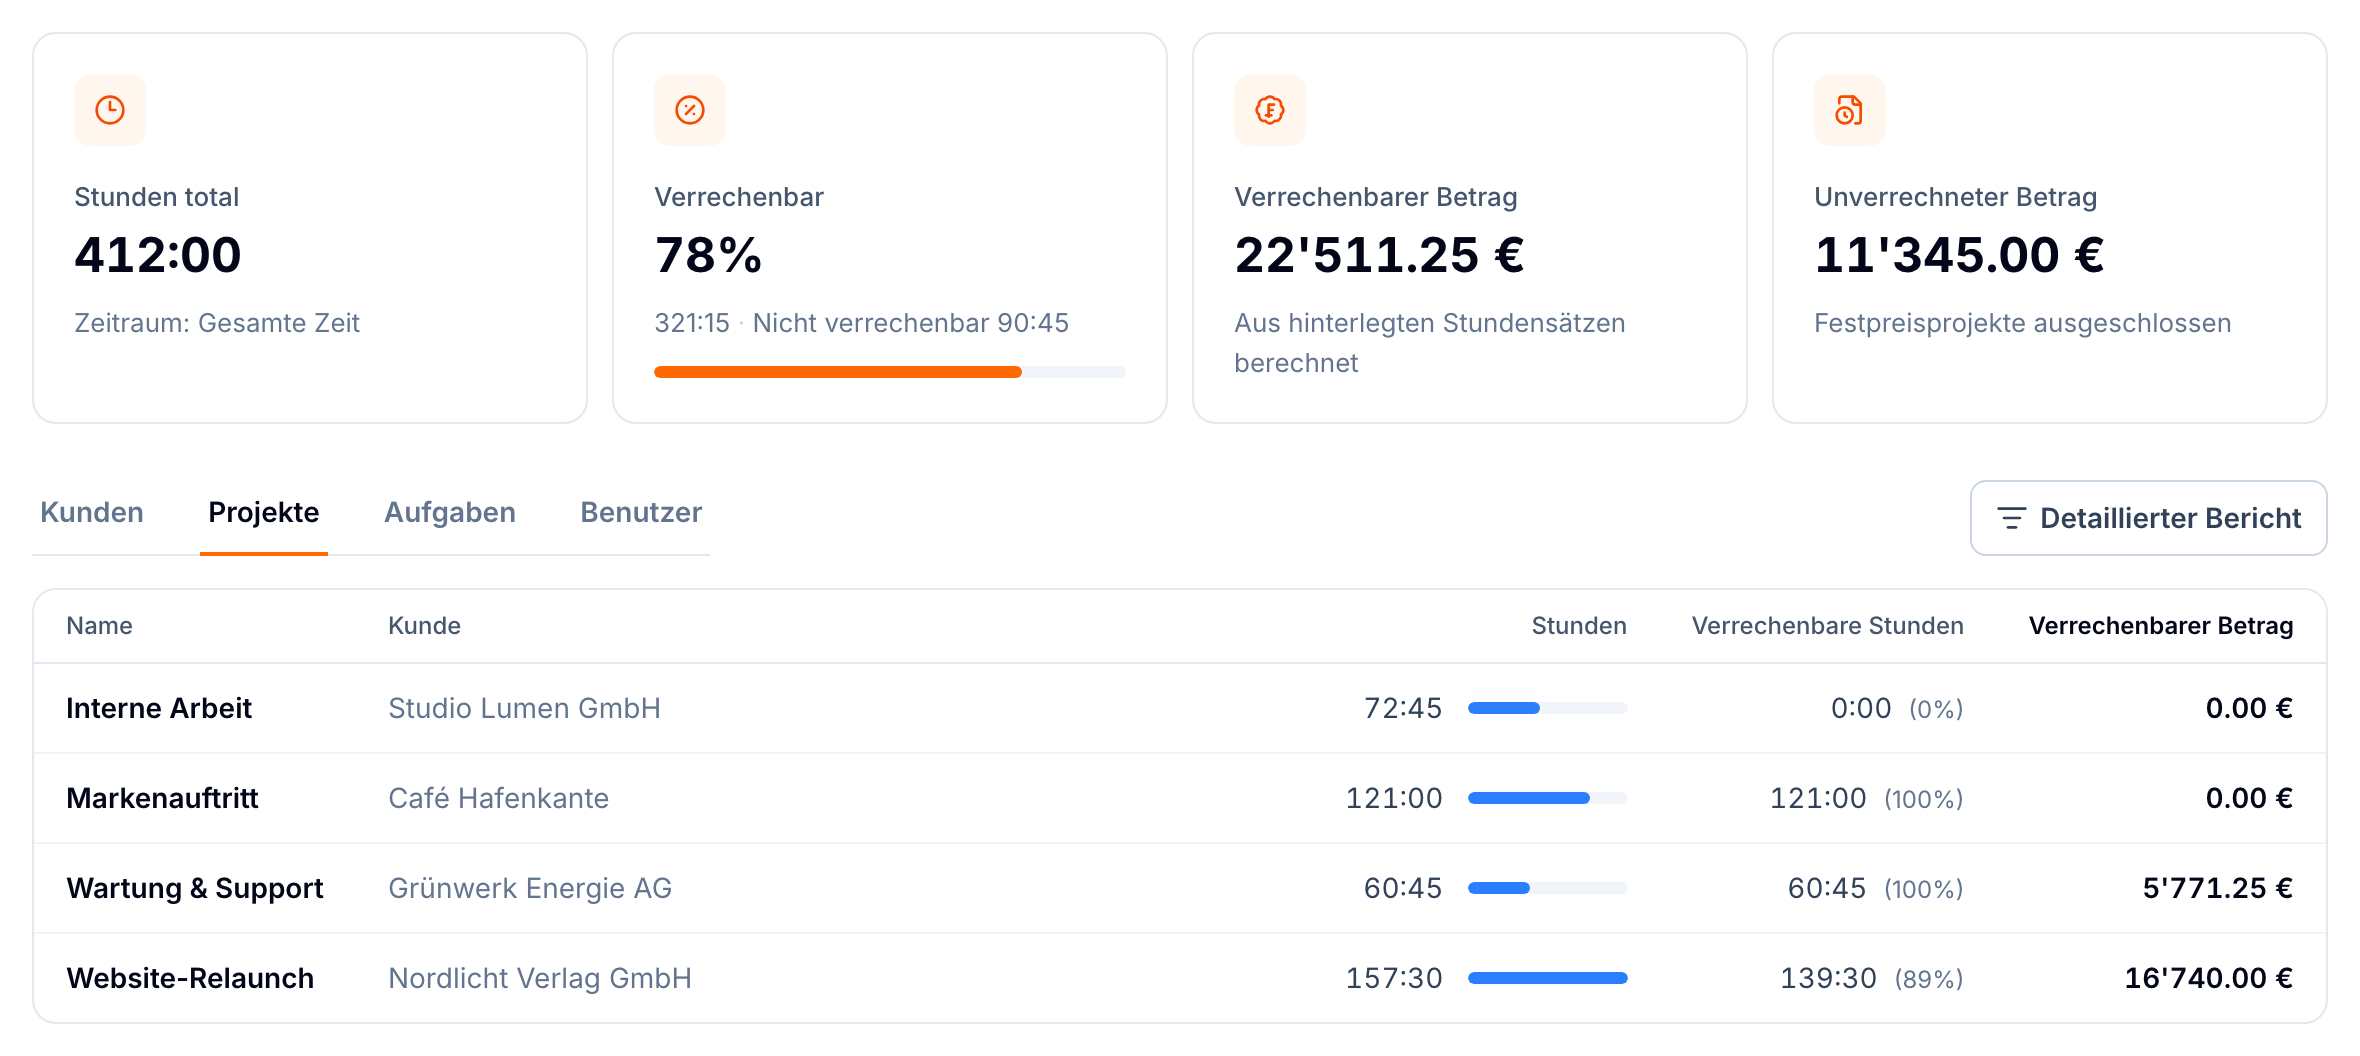
Task: Click the 22'511.25 € amount
Action: 1379,255
